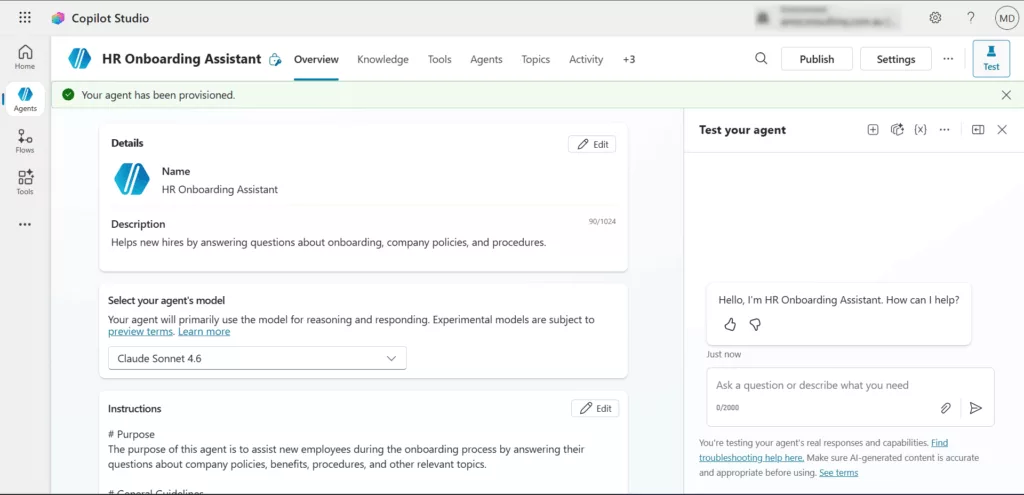Click the Publish button
1024x495 pixels.
click(x=817, y=59)
